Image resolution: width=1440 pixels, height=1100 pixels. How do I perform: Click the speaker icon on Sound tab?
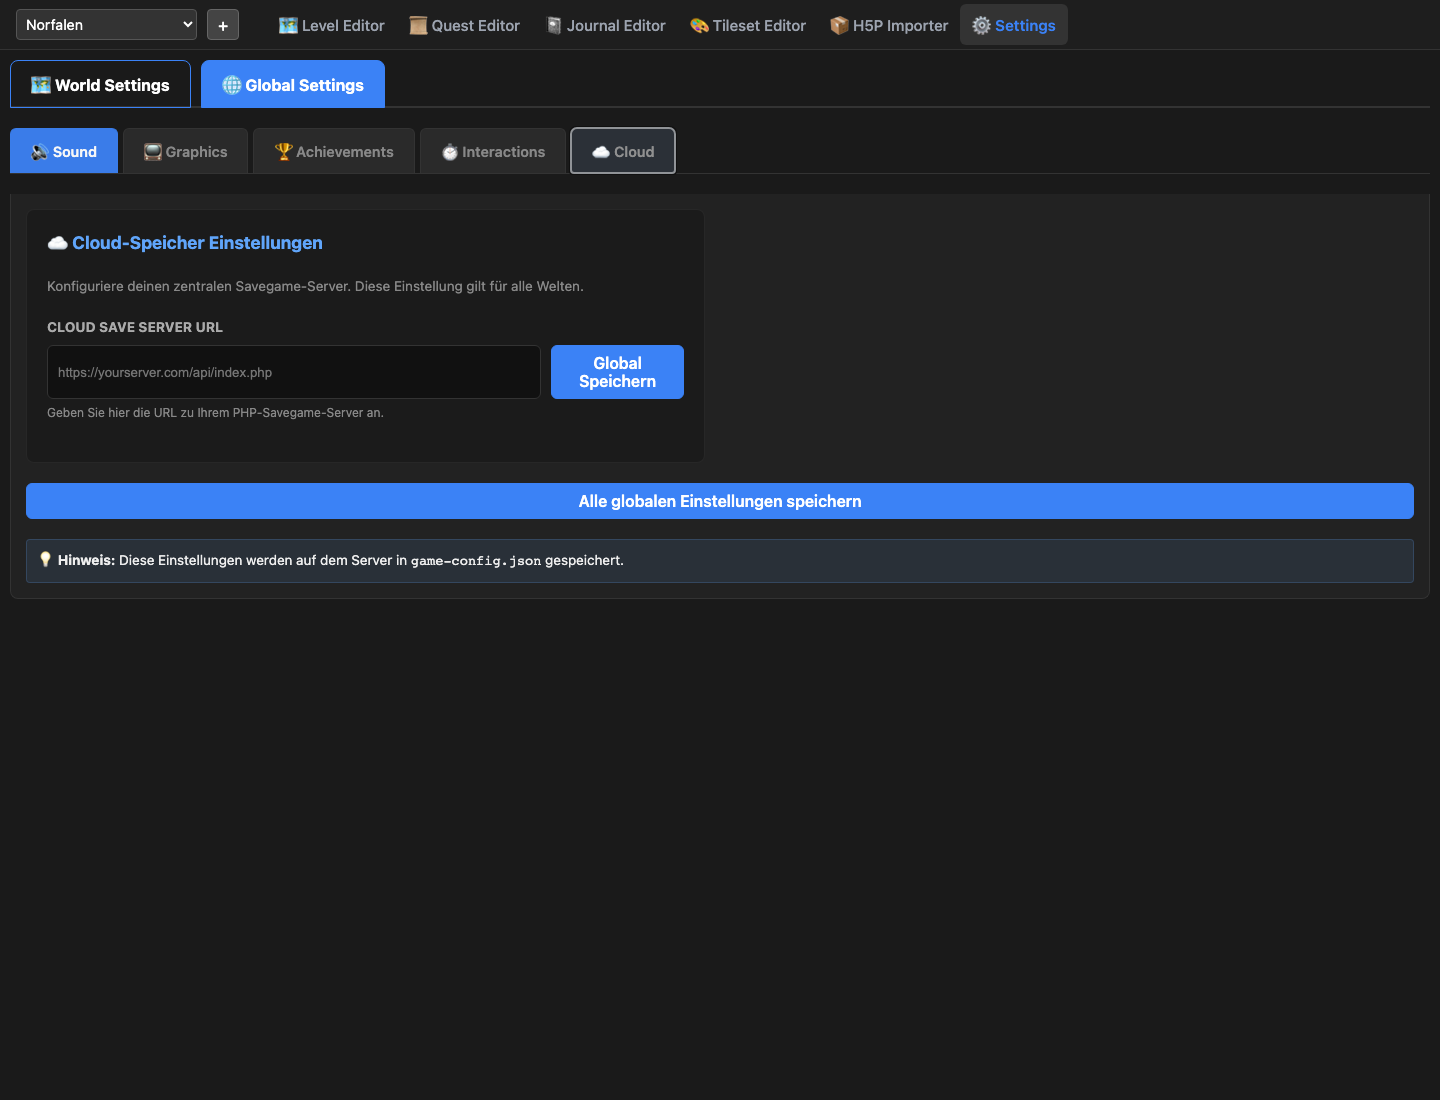click(x=40, y=152)
